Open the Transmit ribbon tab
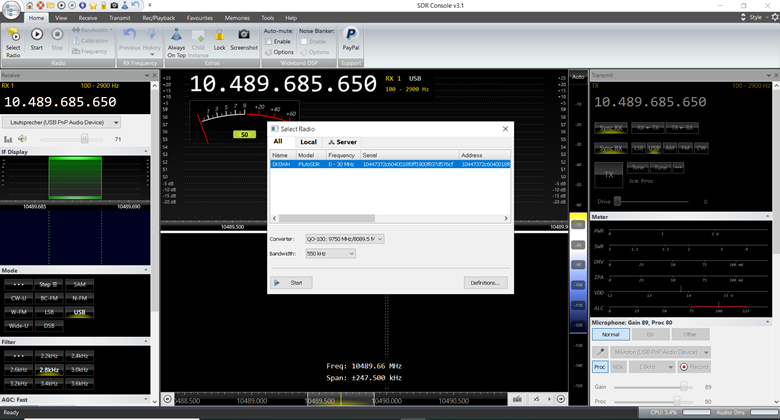This screenshot has width=780, height=420. pos(119,18)
